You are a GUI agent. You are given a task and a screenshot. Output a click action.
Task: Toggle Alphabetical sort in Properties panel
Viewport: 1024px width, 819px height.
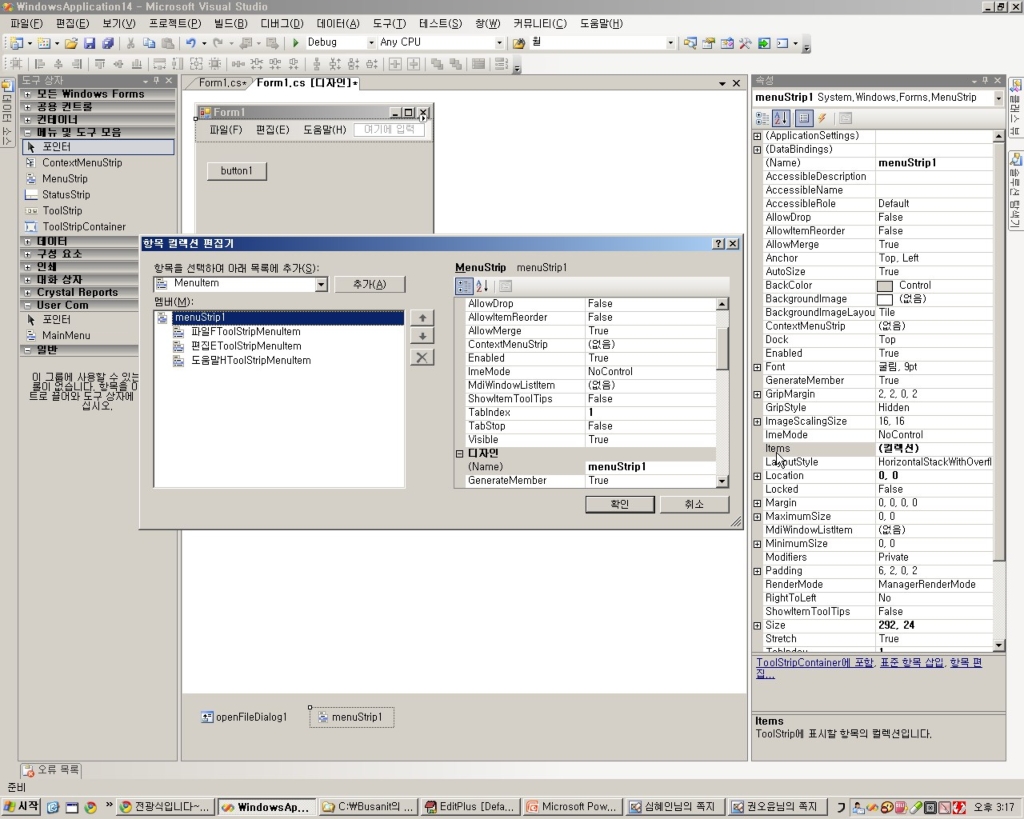click(780, 118)
